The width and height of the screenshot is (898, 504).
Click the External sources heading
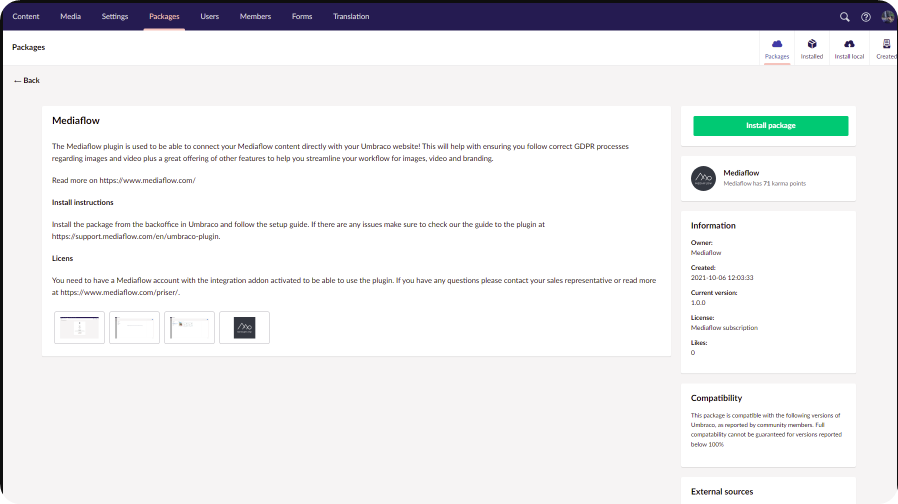point(722,491)
